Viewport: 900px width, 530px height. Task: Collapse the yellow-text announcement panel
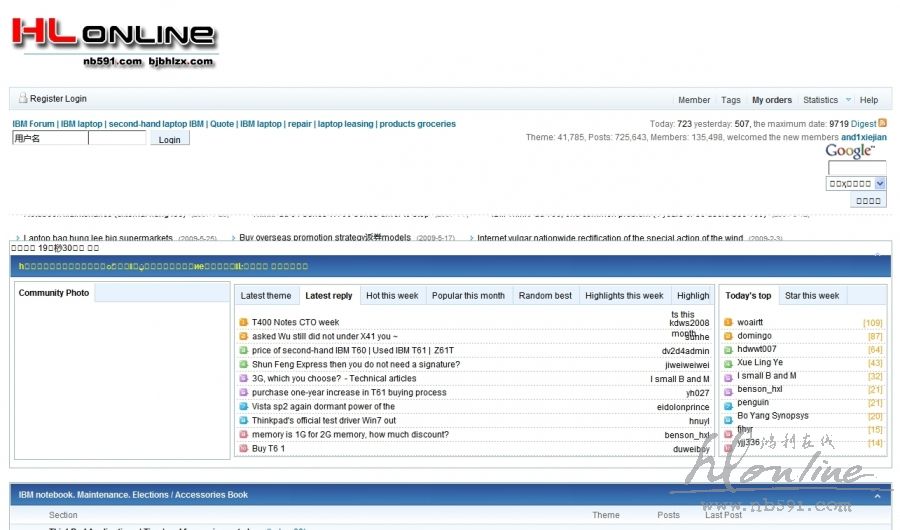click(x=878, y=255)
